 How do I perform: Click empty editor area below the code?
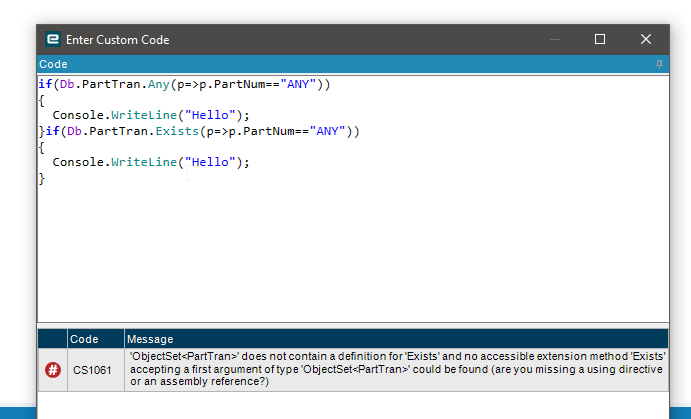(353, 251)
